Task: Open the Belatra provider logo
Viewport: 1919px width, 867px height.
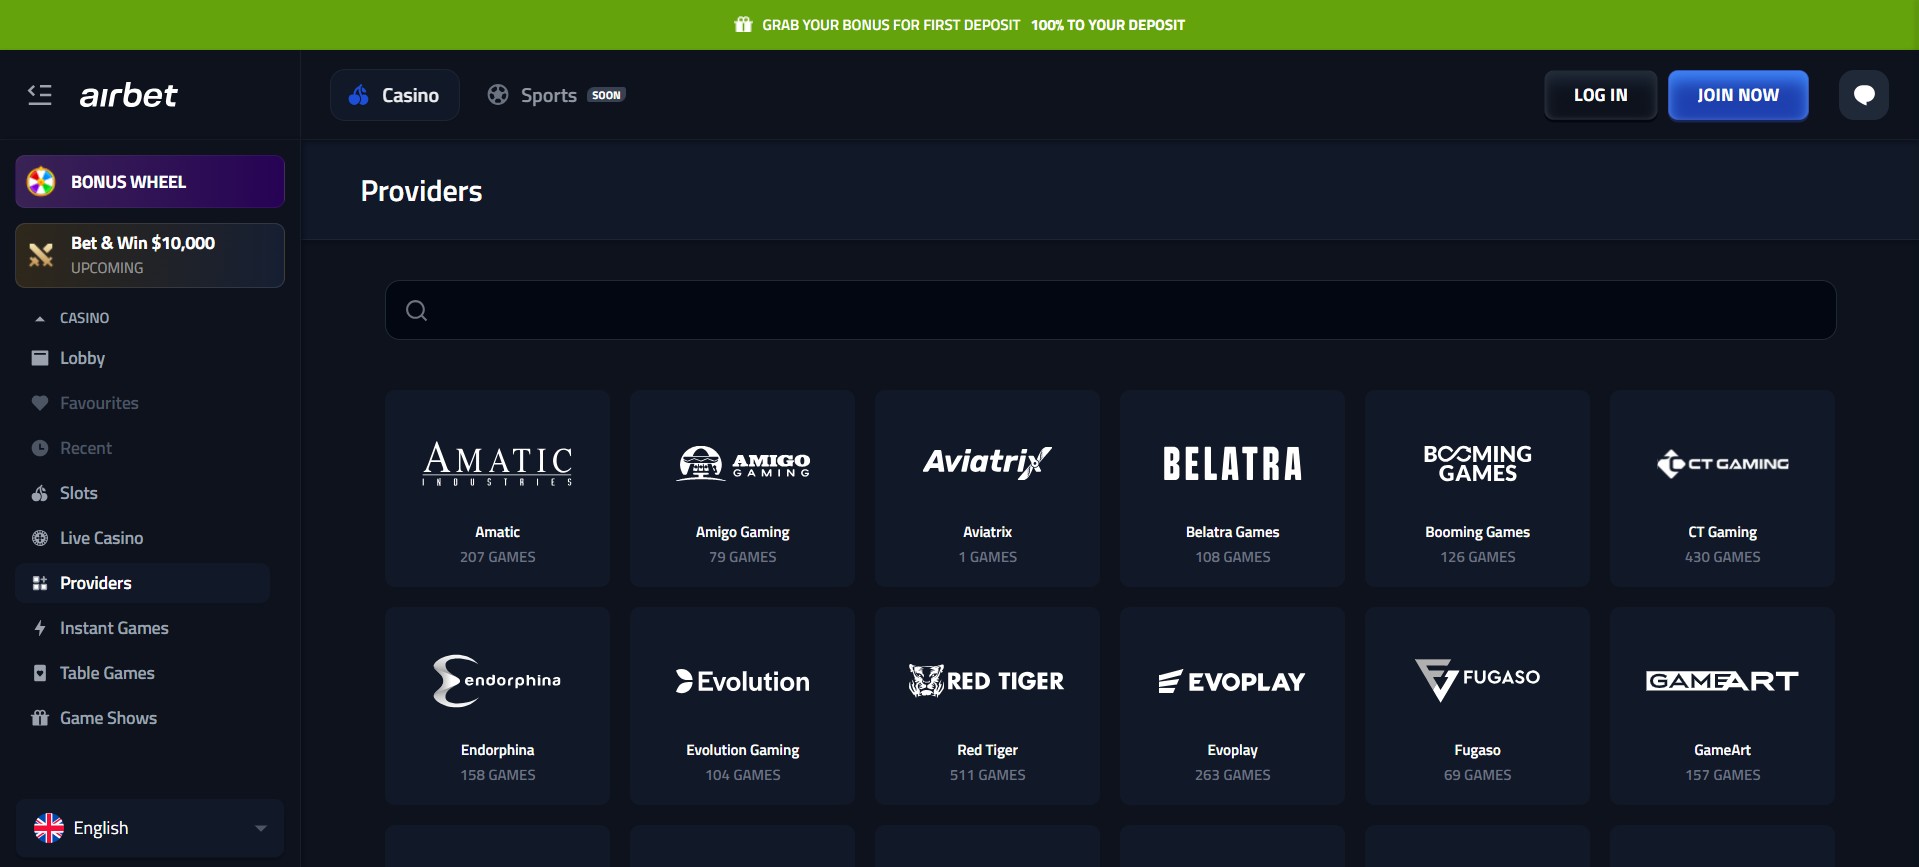Action: (x=1233, y=464)
